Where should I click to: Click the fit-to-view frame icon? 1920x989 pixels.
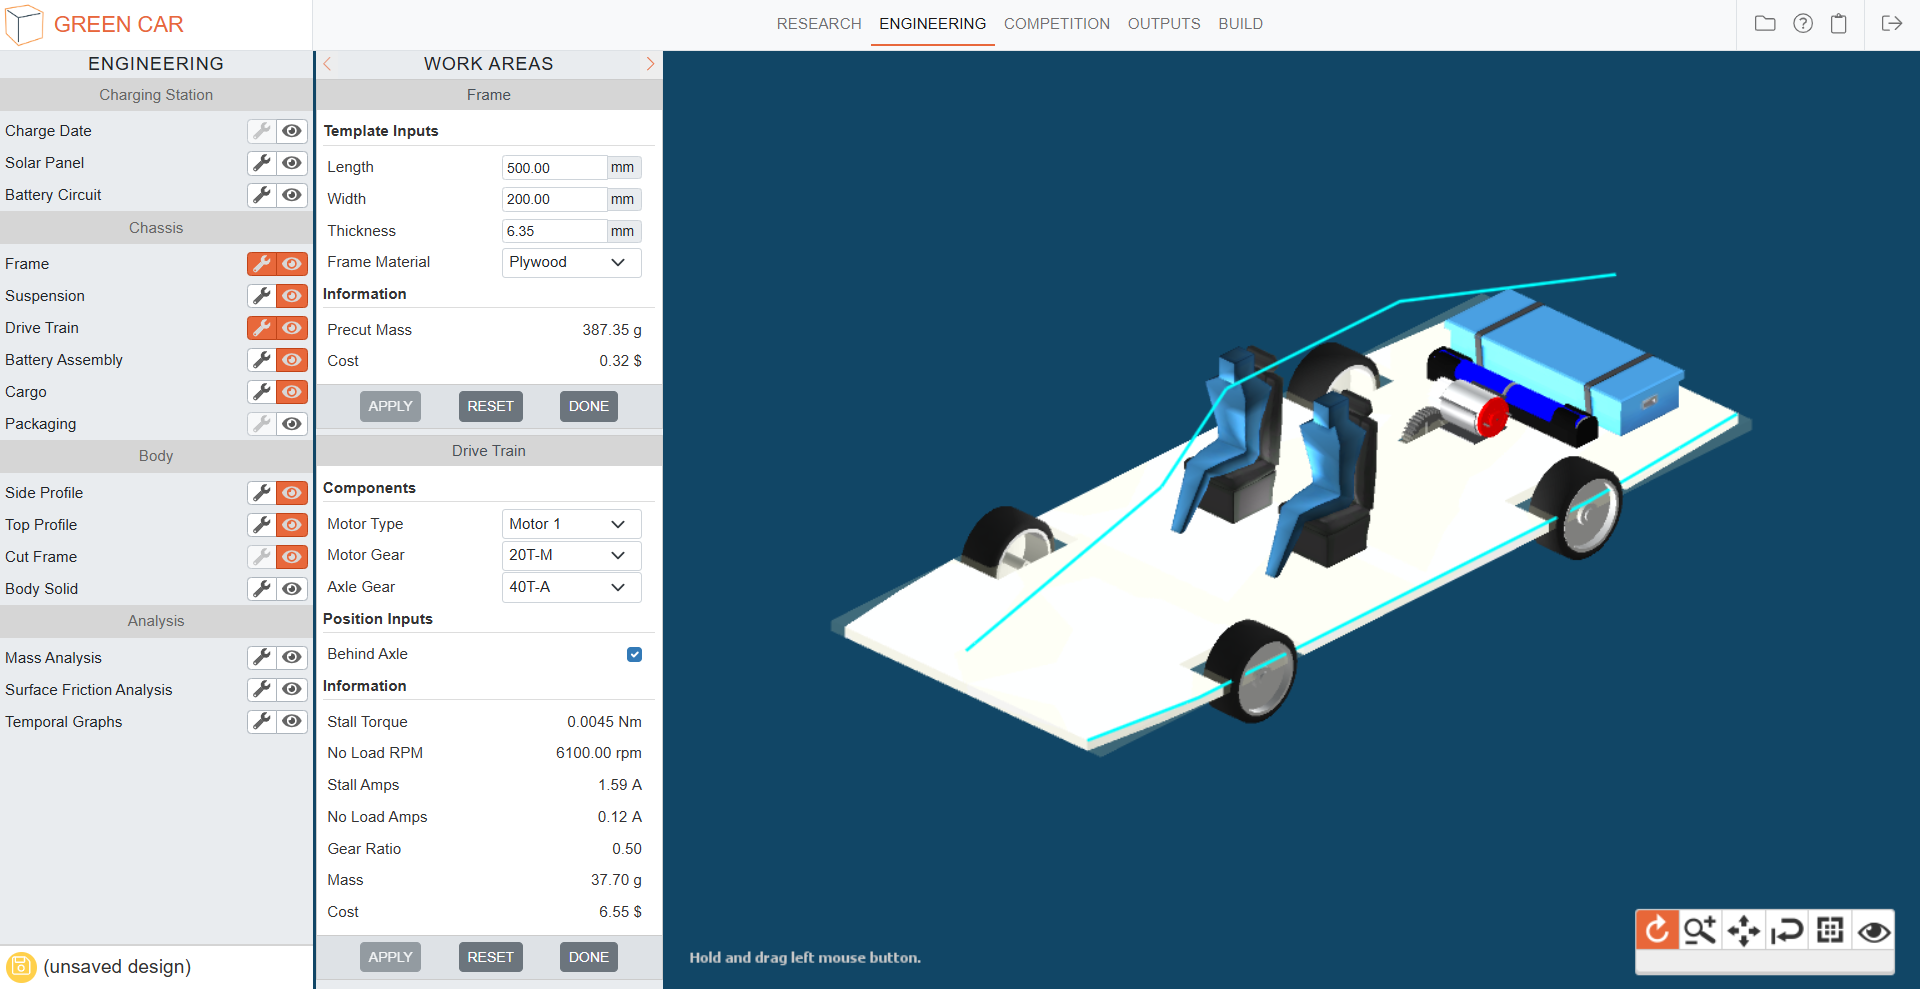[1830, 931]
